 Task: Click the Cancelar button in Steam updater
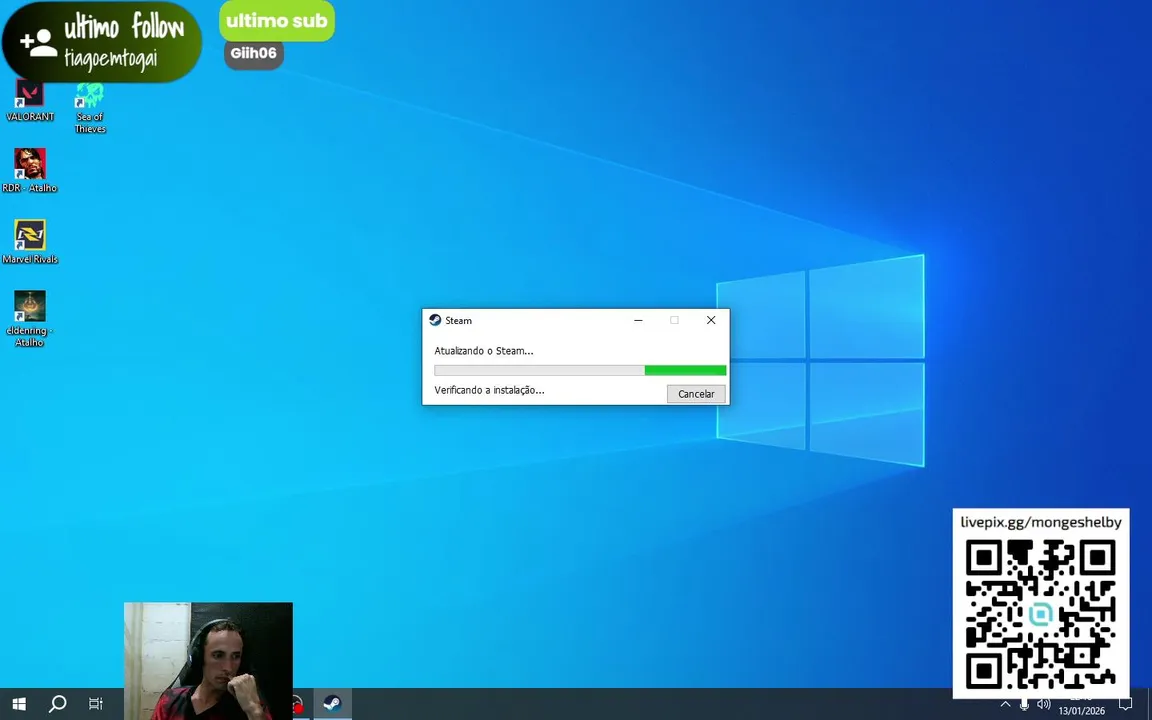pos(696,394)
